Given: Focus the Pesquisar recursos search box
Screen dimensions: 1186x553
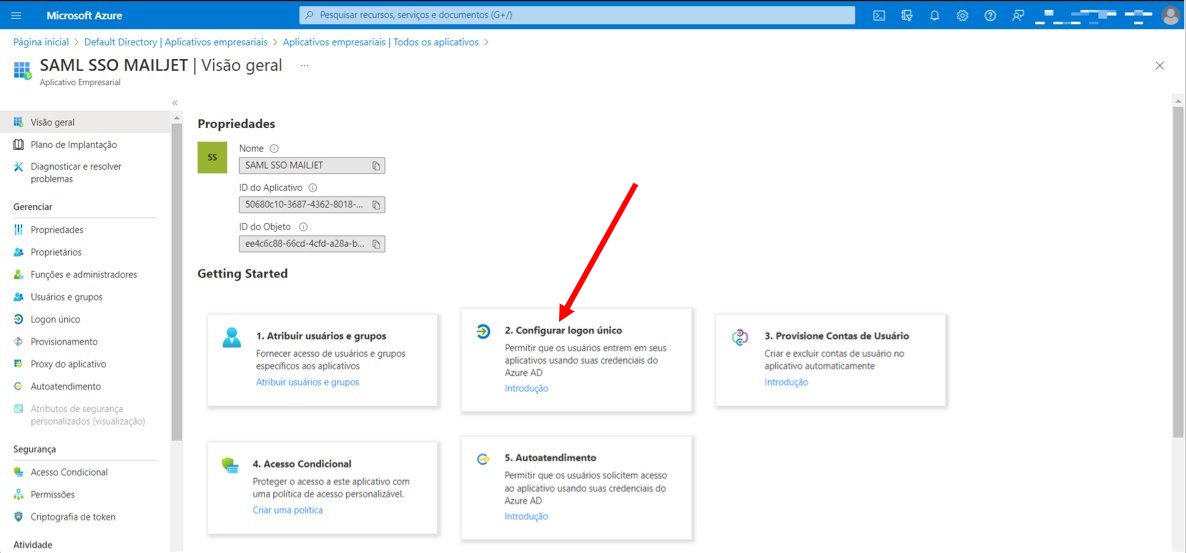Looking at the screenshot, I should [577, 15].
